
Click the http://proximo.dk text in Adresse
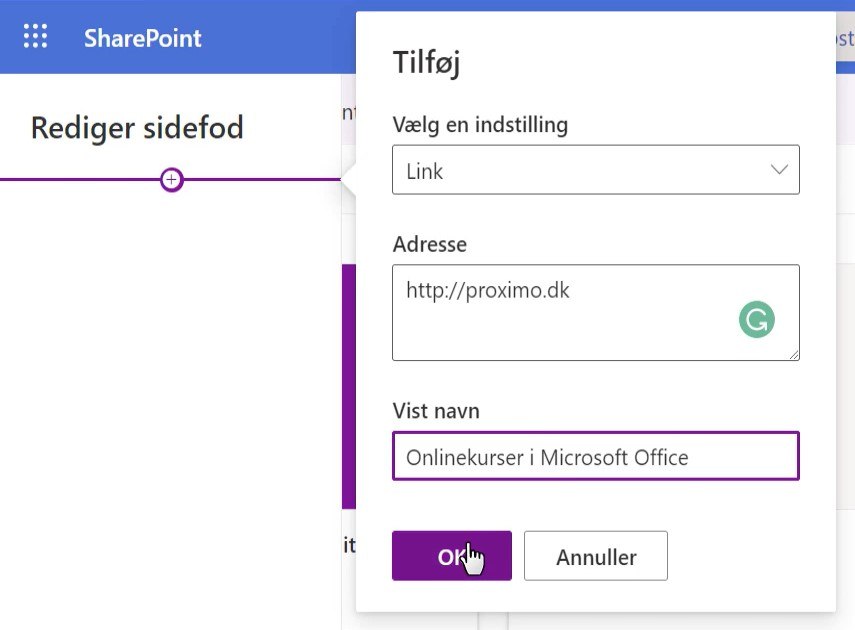[487, 290]
